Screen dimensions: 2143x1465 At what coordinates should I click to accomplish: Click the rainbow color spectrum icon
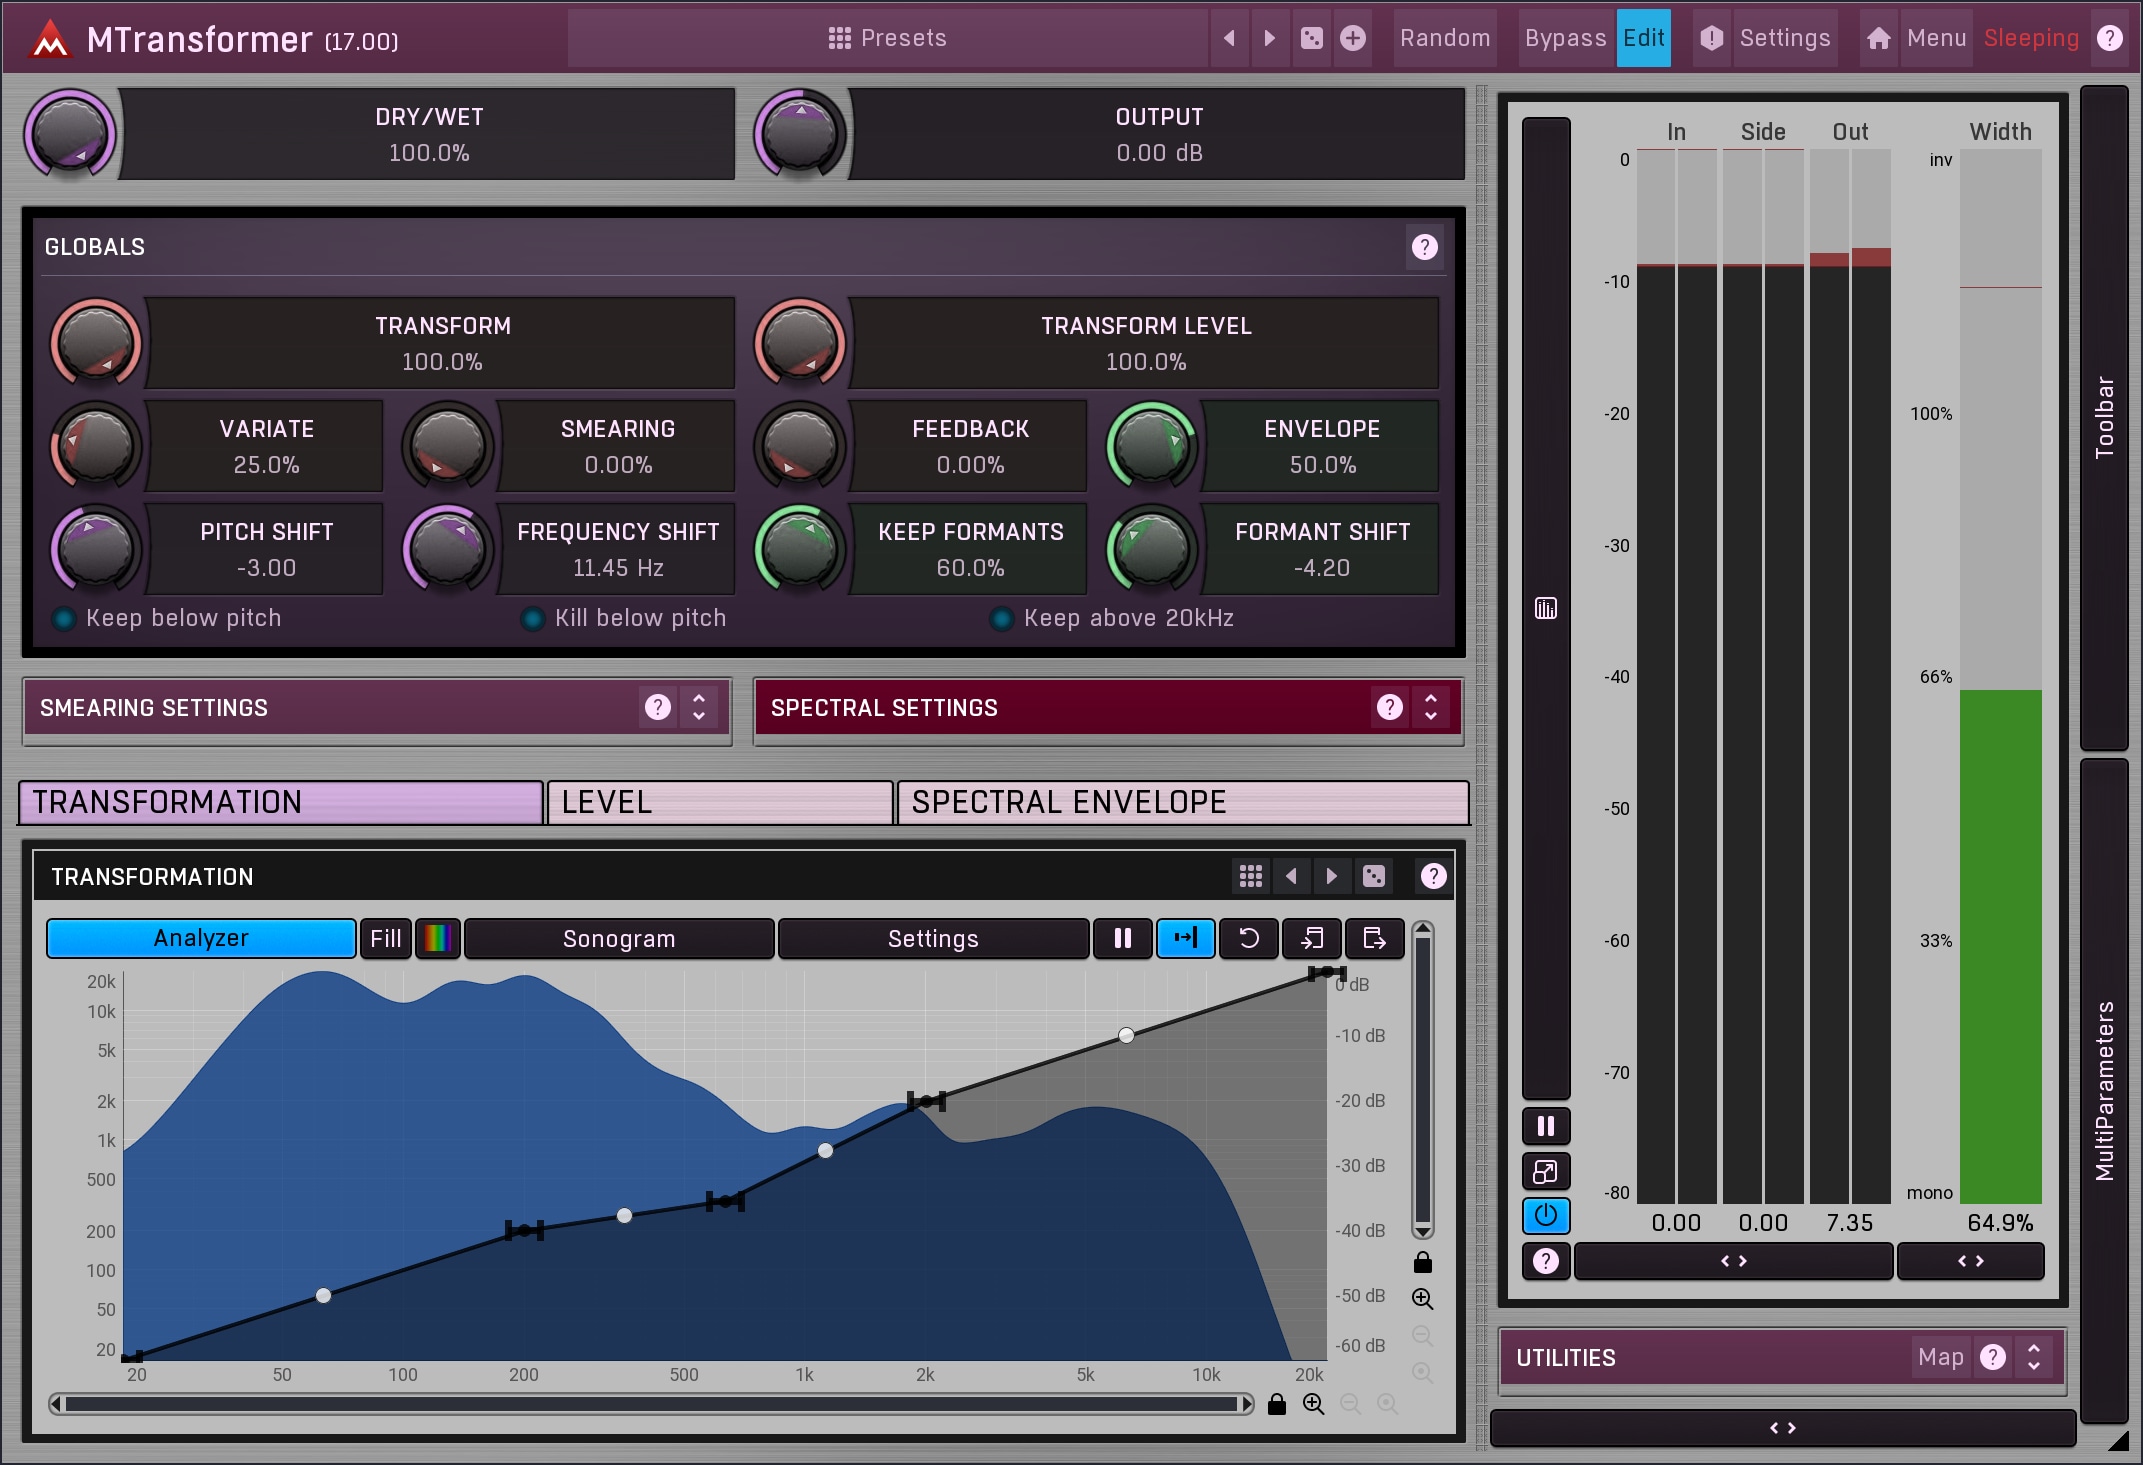tap(437, 938)
